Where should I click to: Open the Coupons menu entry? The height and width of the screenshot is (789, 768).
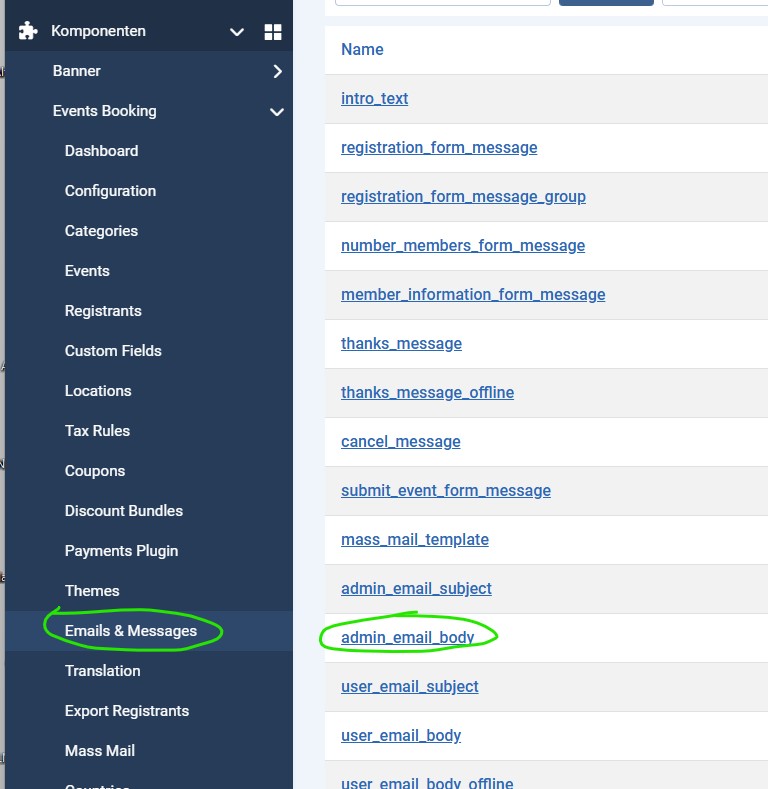point(95,471)
